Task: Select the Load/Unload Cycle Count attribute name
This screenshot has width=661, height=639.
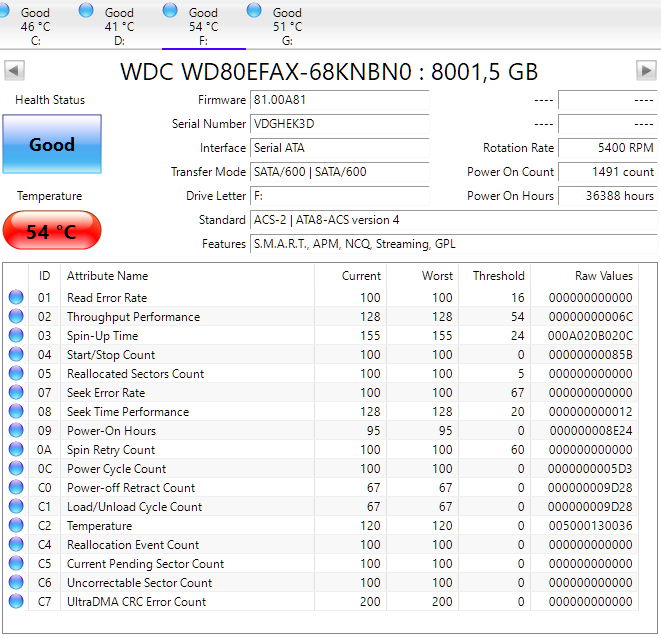Action: coord(134,507)
